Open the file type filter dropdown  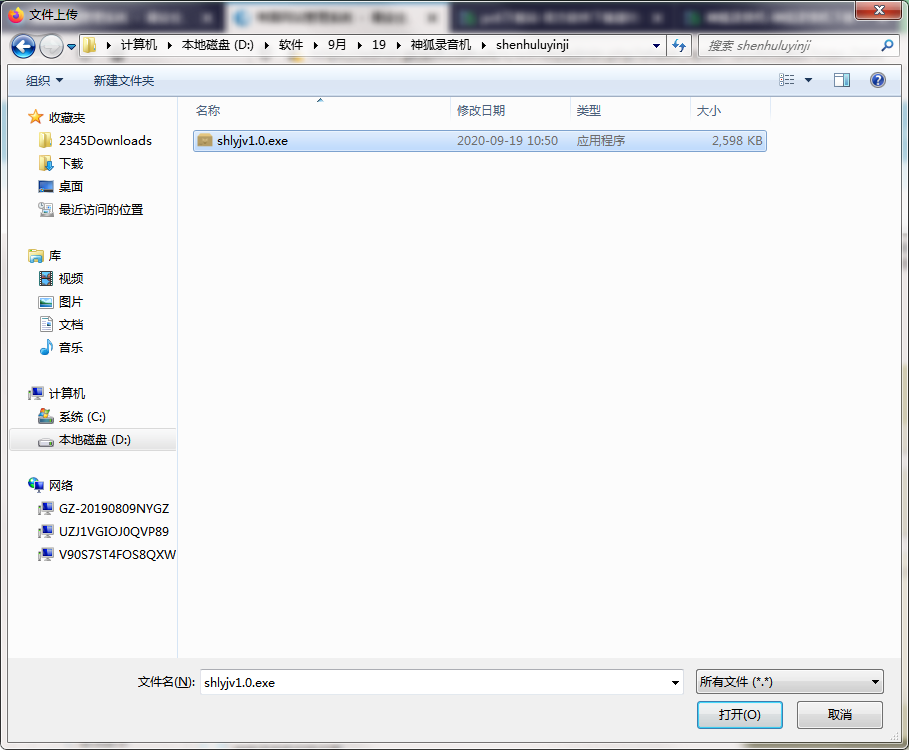click(x=789, y=682)
